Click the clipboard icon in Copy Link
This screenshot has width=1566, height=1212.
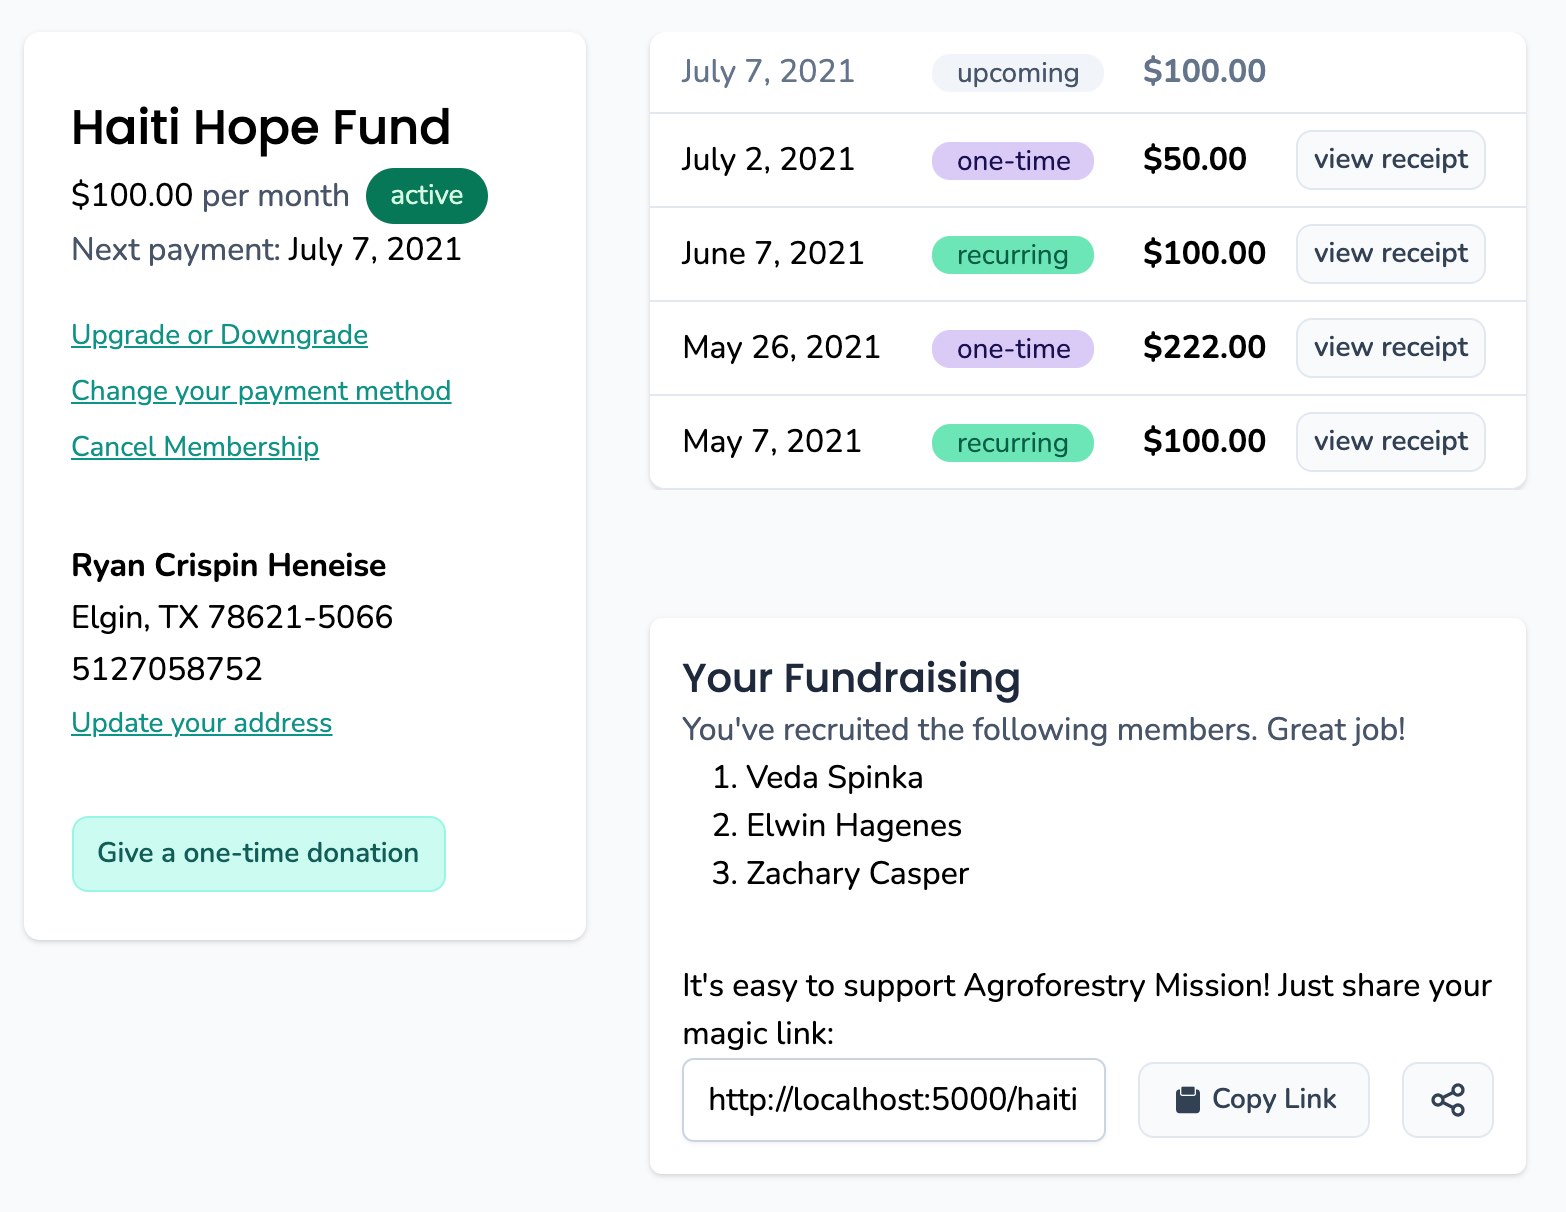(1187, 1100)
